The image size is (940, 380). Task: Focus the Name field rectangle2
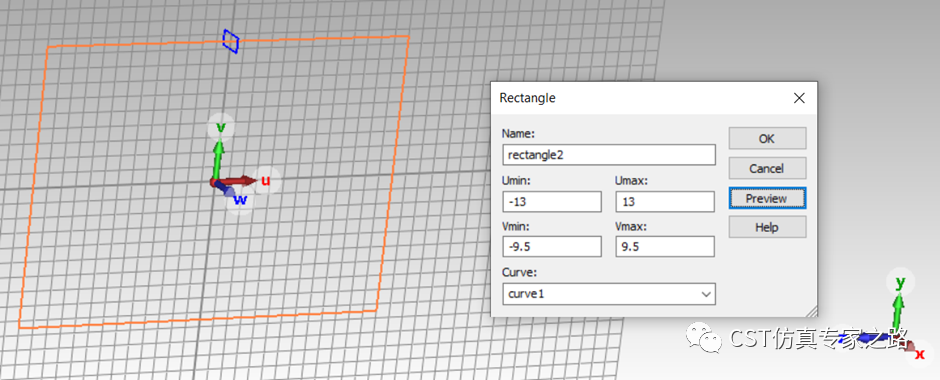point(609,155)
